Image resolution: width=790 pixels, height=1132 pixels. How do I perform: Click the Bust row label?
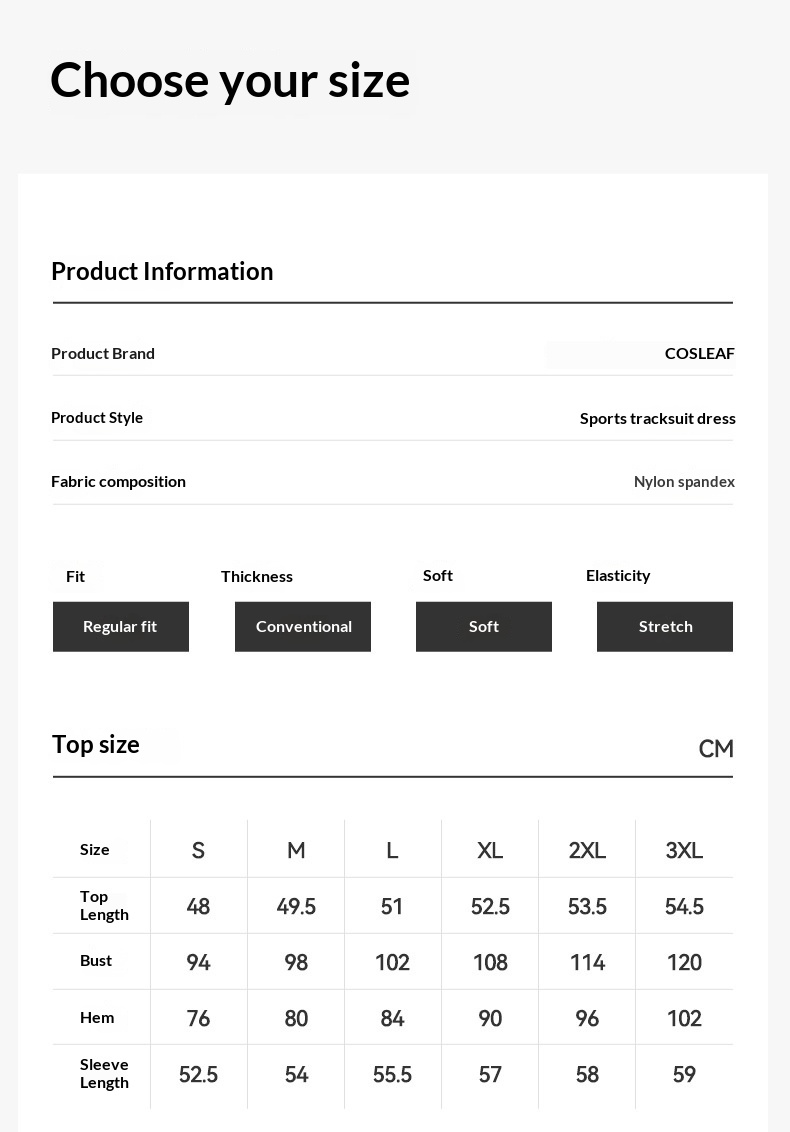tap(96, 961)
